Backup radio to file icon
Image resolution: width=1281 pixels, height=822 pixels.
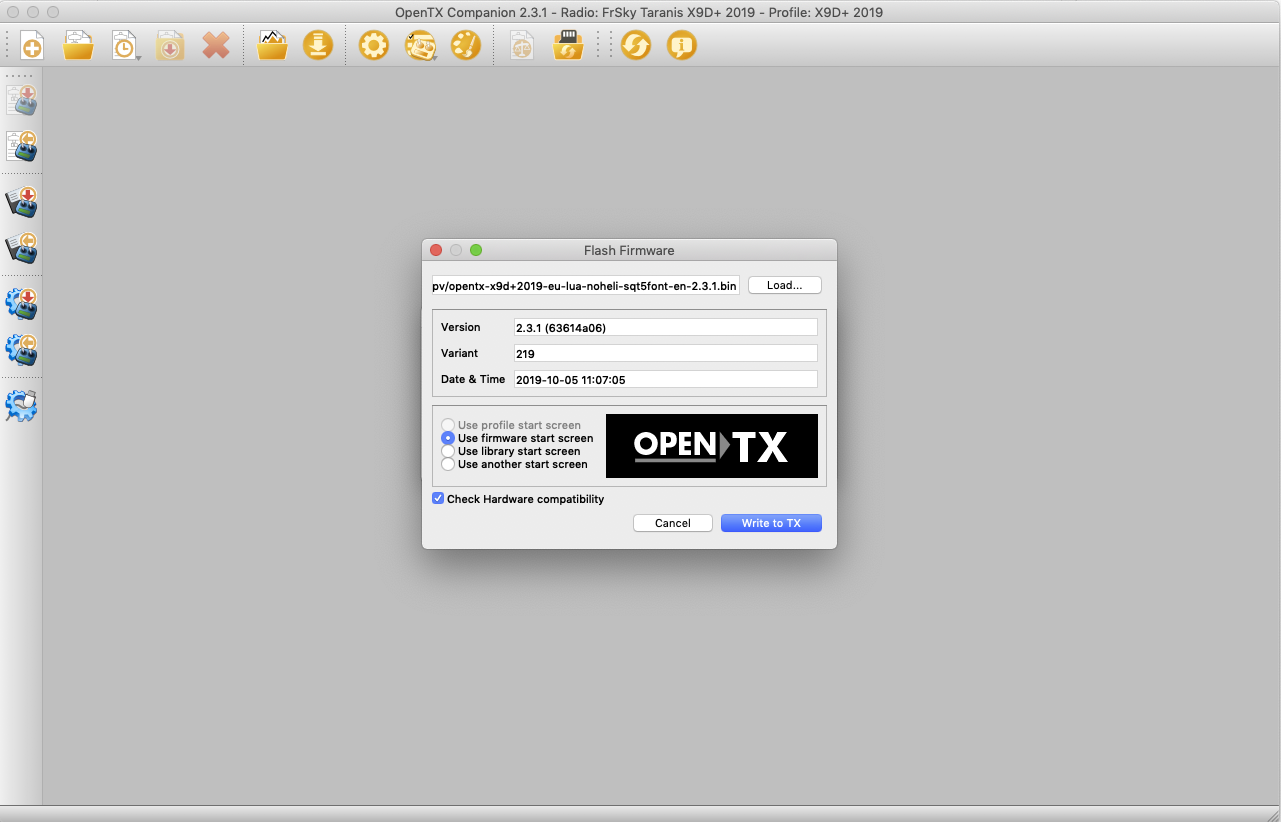point(22,247)
